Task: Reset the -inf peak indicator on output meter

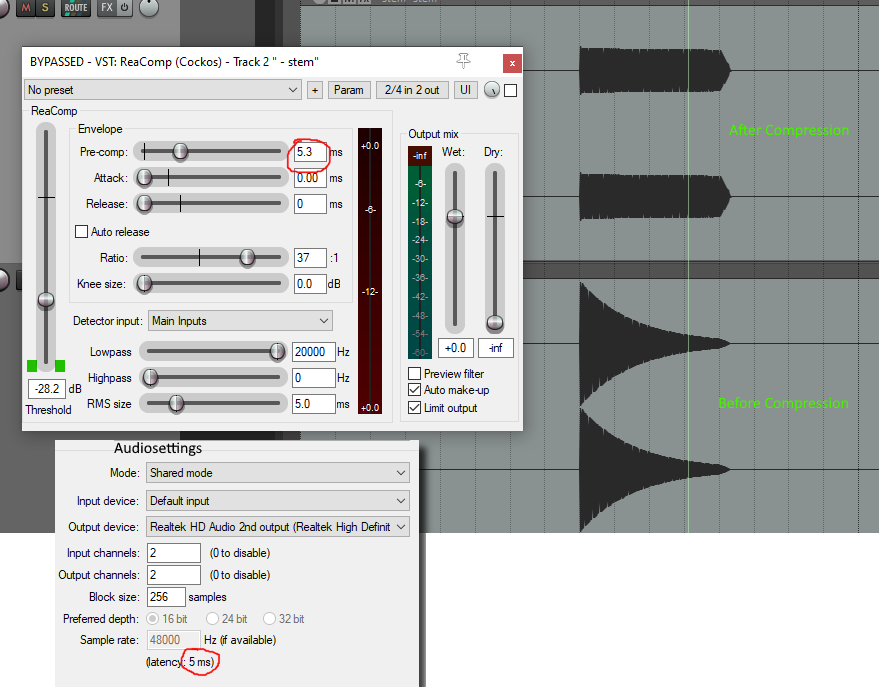Action: point(420,156)
